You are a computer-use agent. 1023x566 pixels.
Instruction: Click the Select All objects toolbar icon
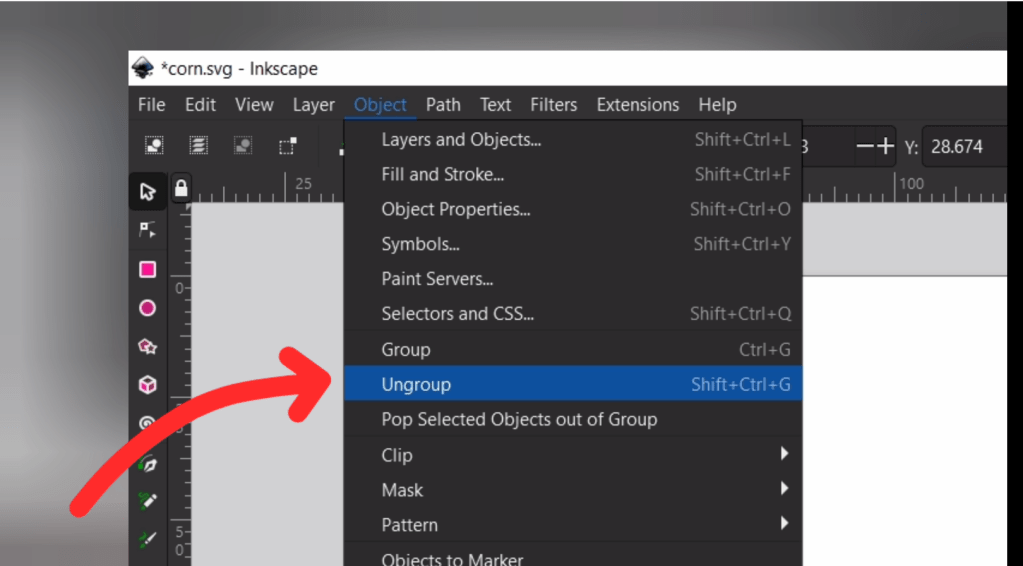(x=154, y=145)
